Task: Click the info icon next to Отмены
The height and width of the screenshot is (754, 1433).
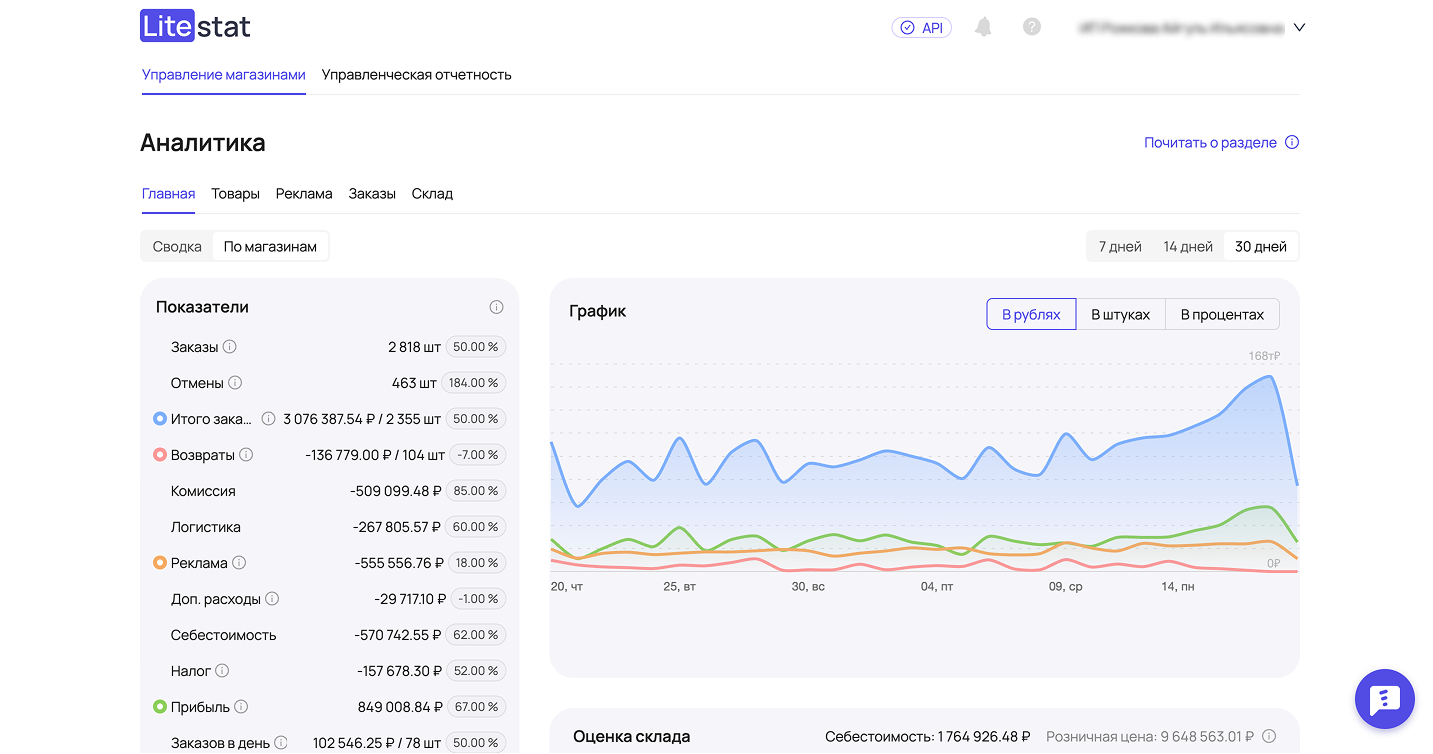Action: tap(234, 383)
